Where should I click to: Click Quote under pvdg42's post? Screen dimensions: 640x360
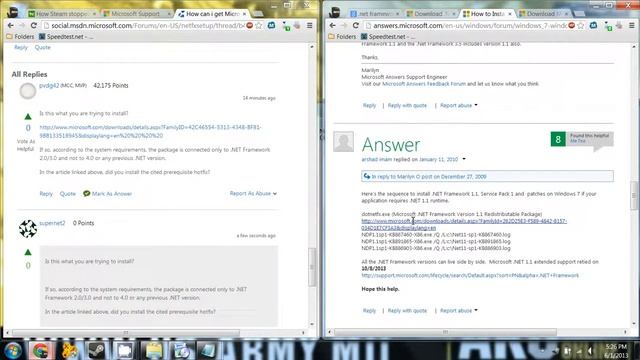click(x=68, y=193)
